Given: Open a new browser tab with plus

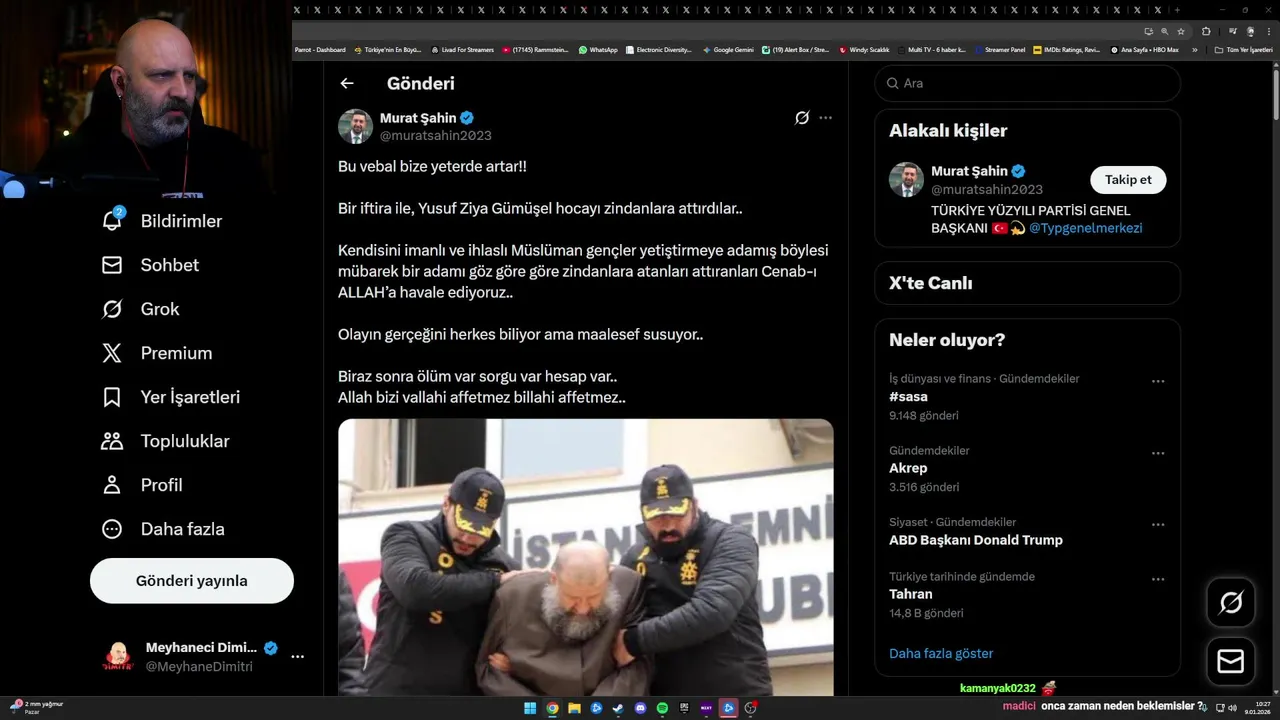Looking at the screenshot, I should pos(1177,10).
